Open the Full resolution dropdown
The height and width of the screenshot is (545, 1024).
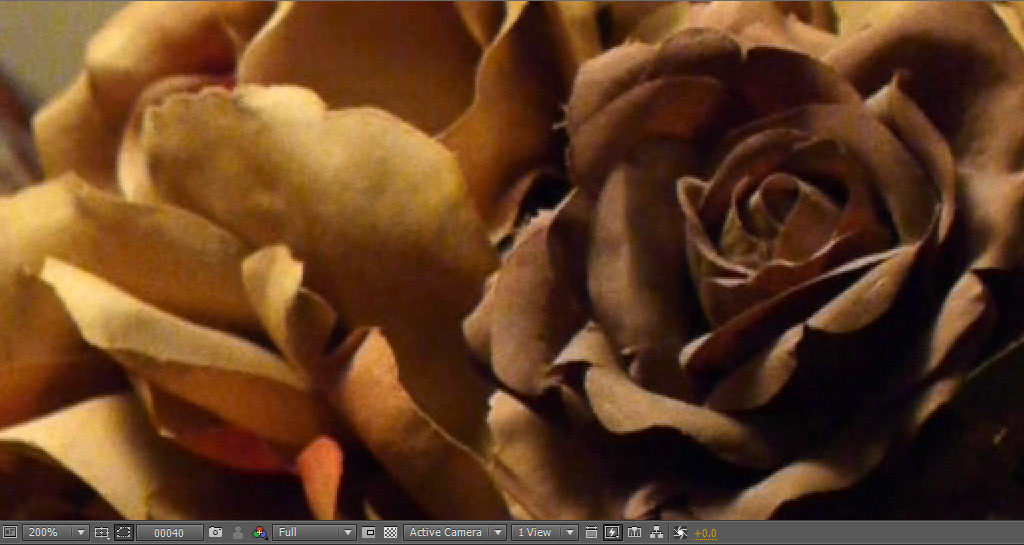(315, 533)
